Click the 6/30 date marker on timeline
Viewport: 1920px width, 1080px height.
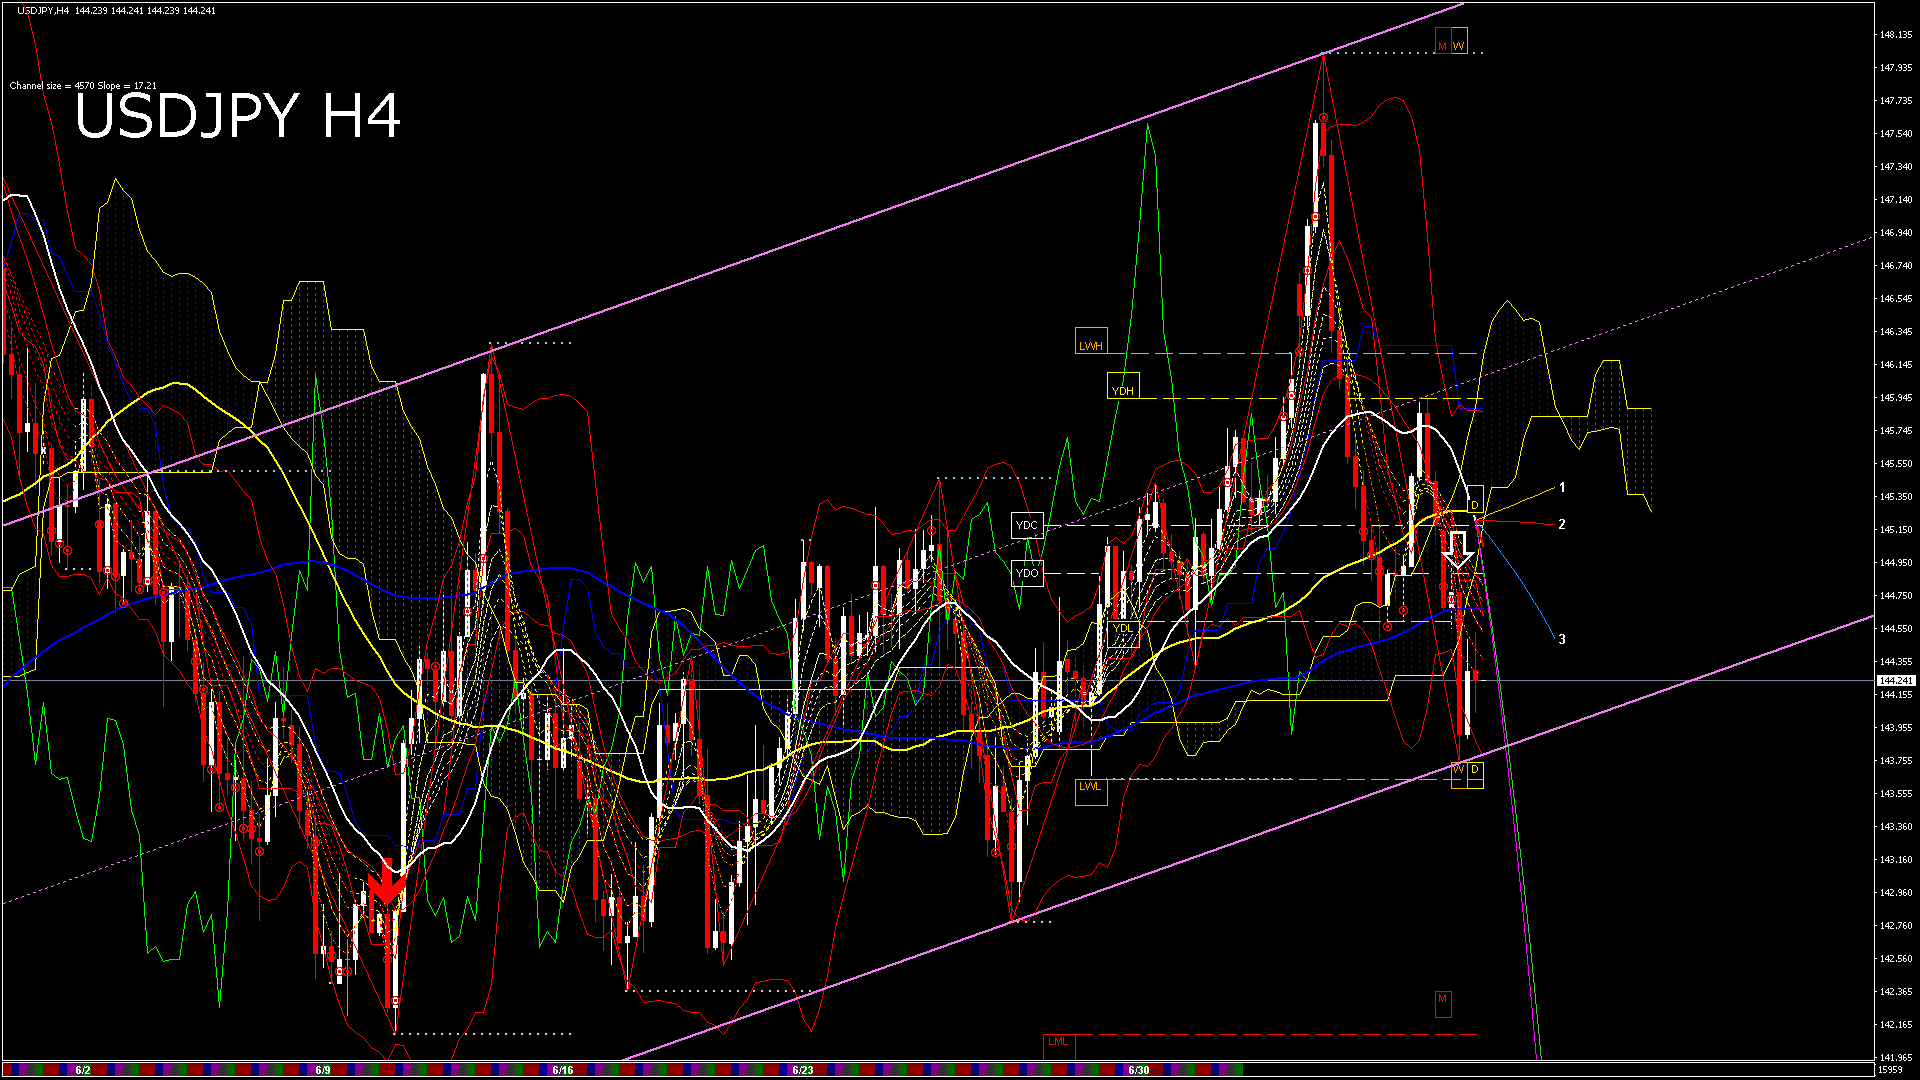click(x=1138, y=1070)
